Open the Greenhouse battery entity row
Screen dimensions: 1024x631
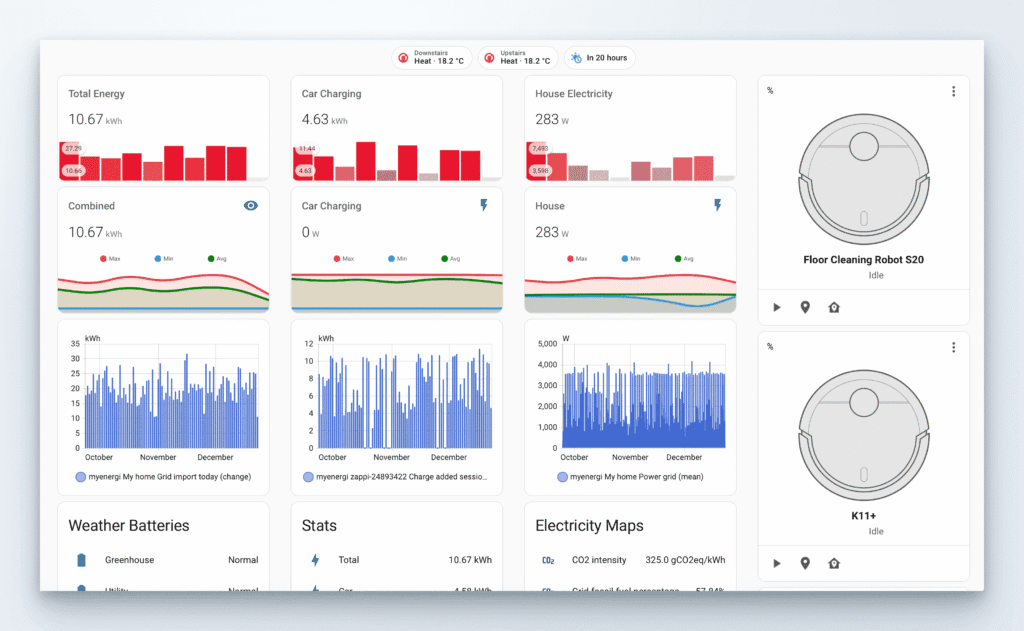pyautogui.click(x=163, y=560)
